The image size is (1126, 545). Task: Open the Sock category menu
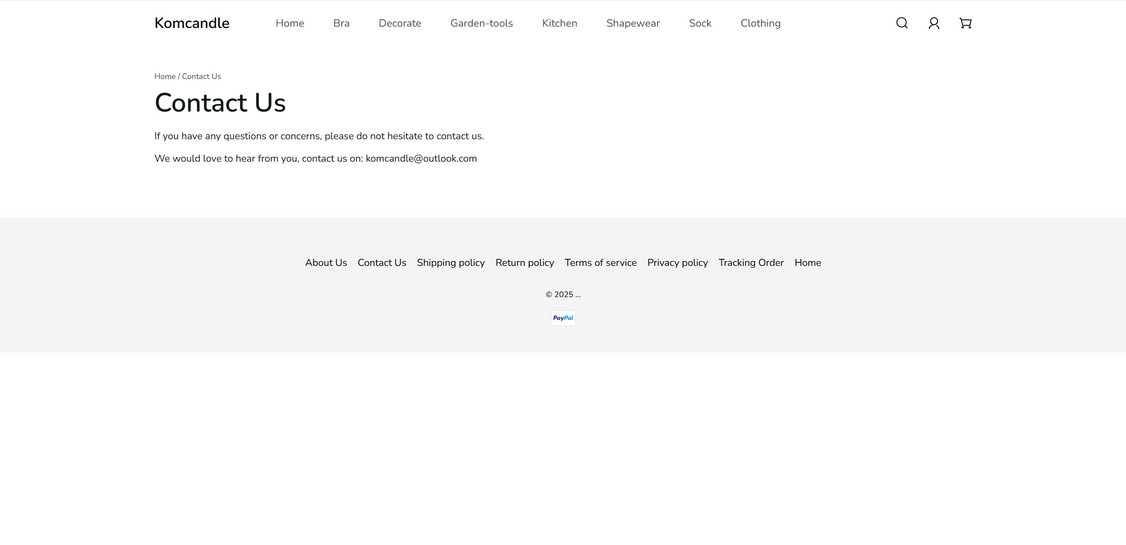click(700, 23)
